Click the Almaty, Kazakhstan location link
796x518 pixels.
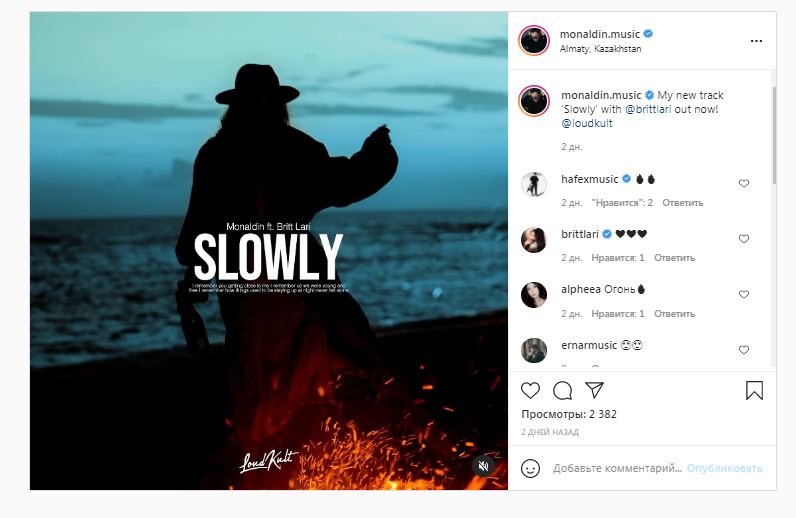pyautogui.click(x=600, y=49)
